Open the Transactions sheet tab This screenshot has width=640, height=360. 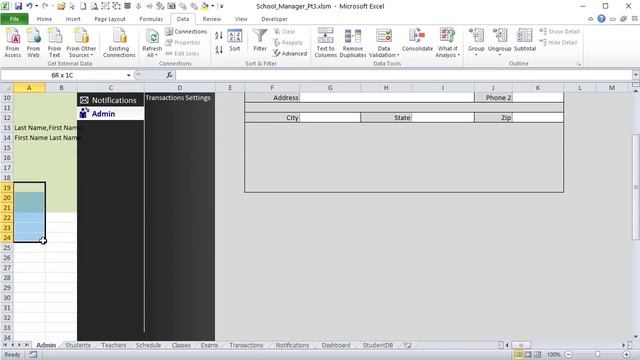(246, 345)
